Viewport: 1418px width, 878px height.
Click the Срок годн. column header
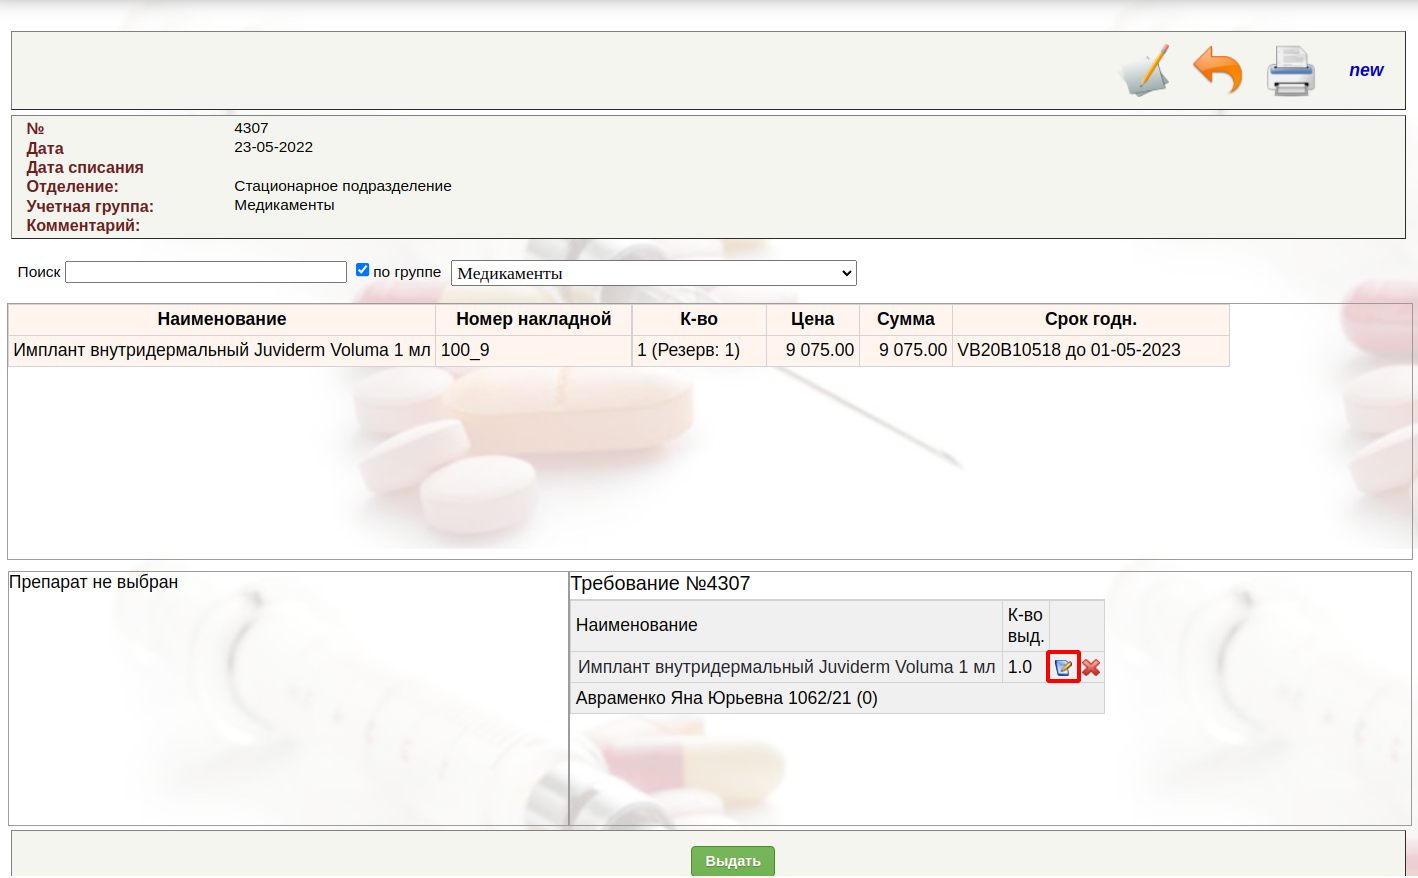pos(1090,319)
